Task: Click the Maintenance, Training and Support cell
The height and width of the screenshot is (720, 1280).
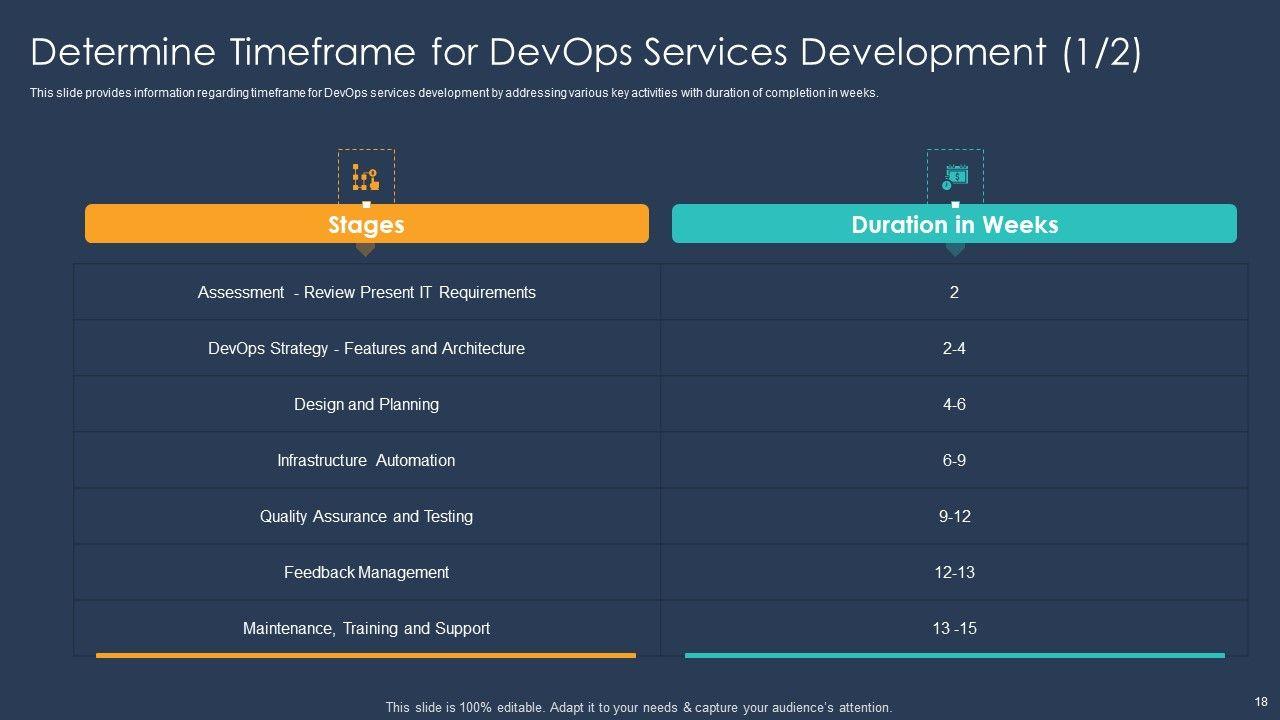Action: coord(366,628)
